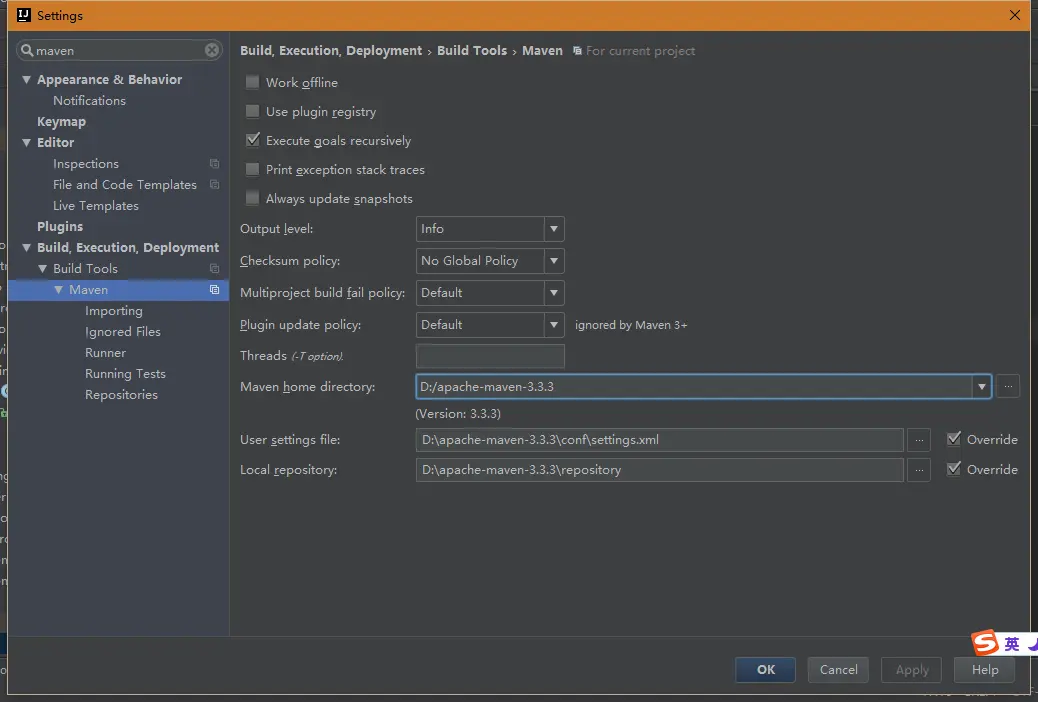Click the User settings file path field
This screenshot has height=702, width=1038.
coord(659,440)
